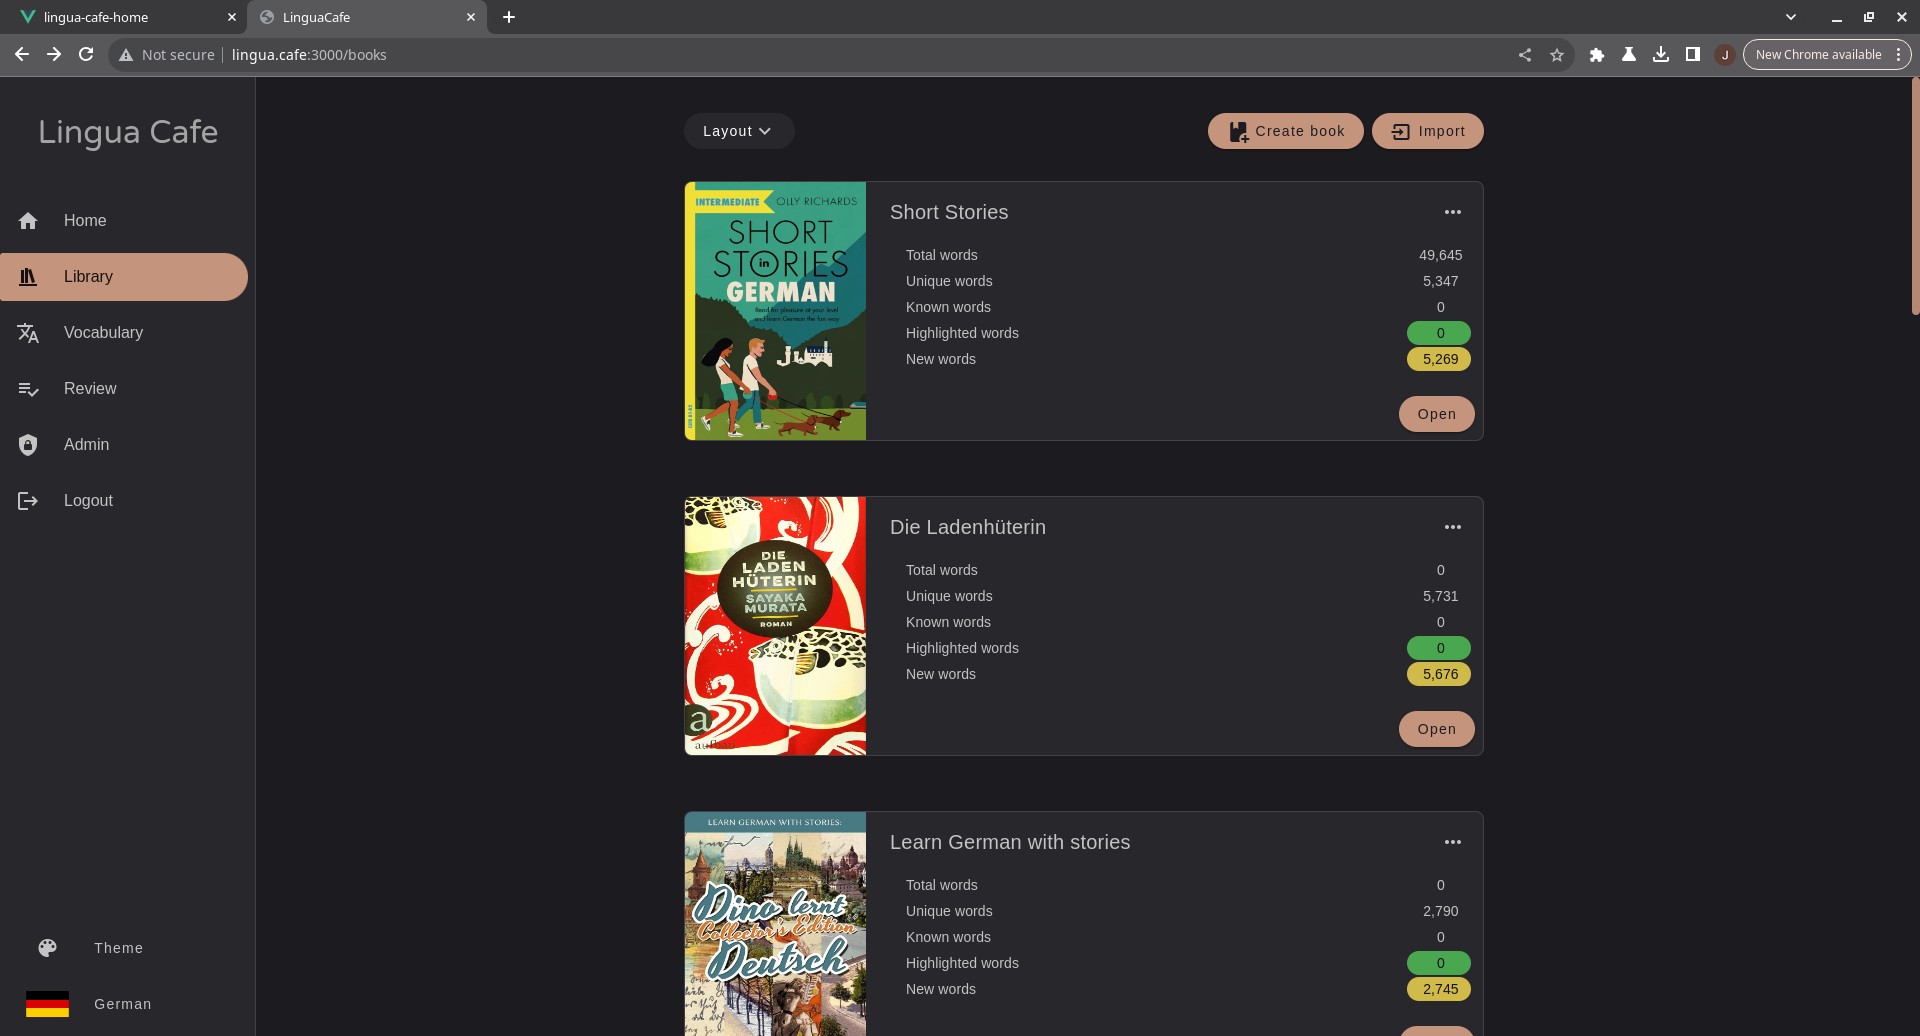Click the Die Ladenhüterin book cover
This screenshot has height=1036, width=1920.
point(775,626)
